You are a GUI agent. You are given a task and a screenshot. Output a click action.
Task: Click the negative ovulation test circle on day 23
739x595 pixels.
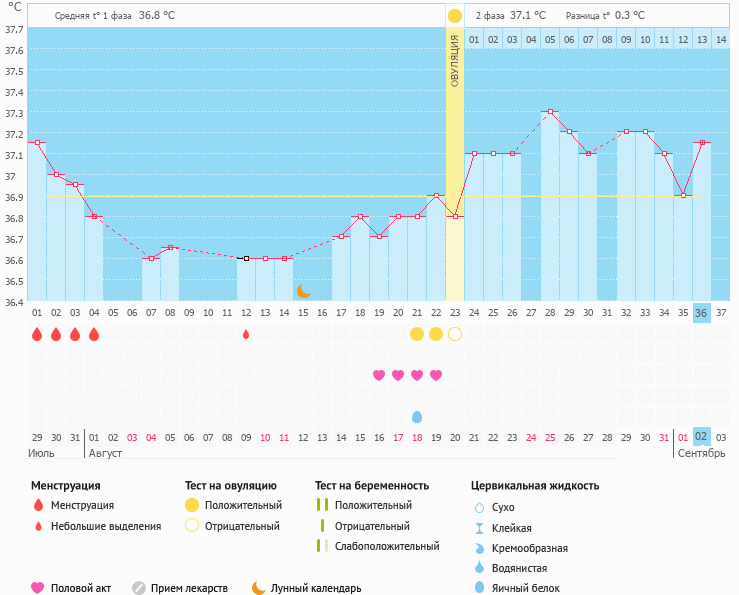point(455,334)
